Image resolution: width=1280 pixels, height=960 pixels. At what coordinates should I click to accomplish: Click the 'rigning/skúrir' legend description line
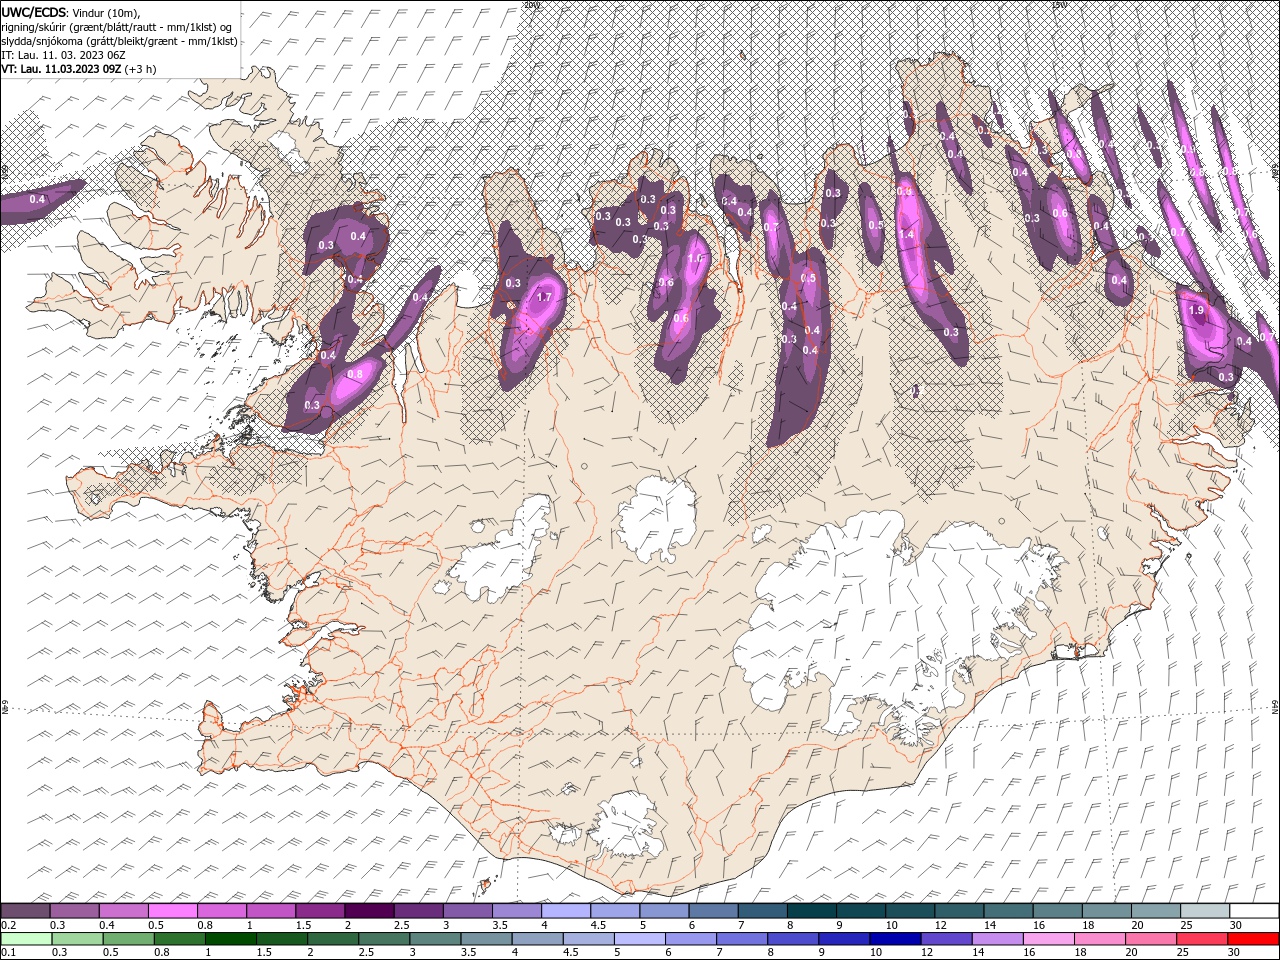[x=117, y=27]
